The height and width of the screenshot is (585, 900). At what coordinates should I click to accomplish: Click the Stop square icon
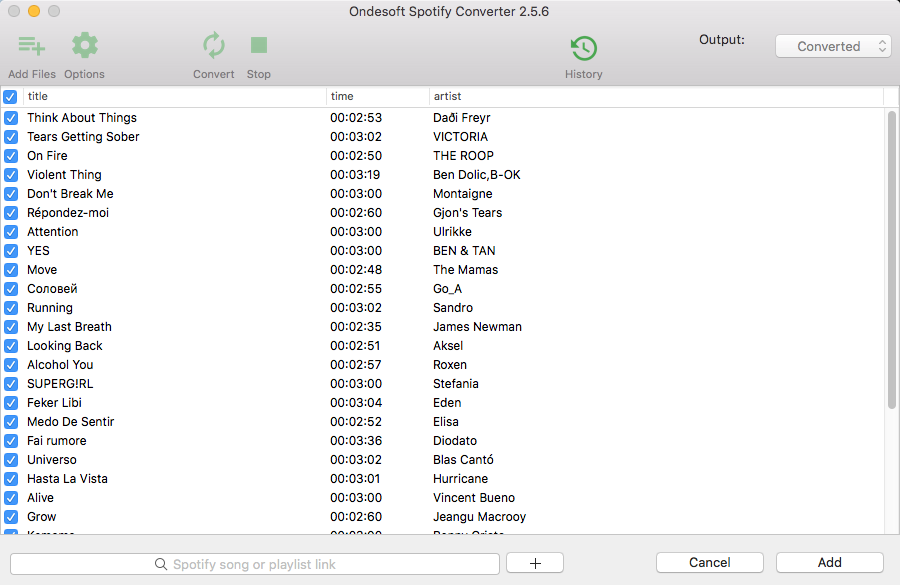pos(259,45)
